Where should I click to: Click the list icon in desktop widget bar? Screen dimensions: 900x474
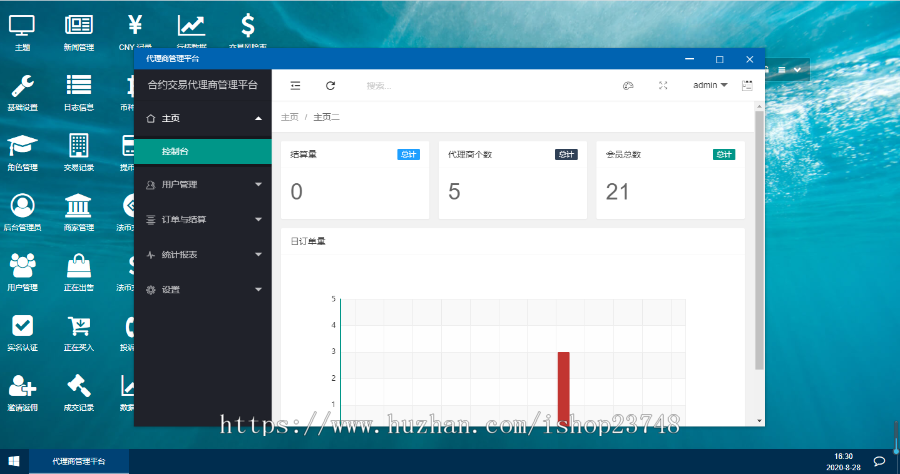click(x=782, y=69)
